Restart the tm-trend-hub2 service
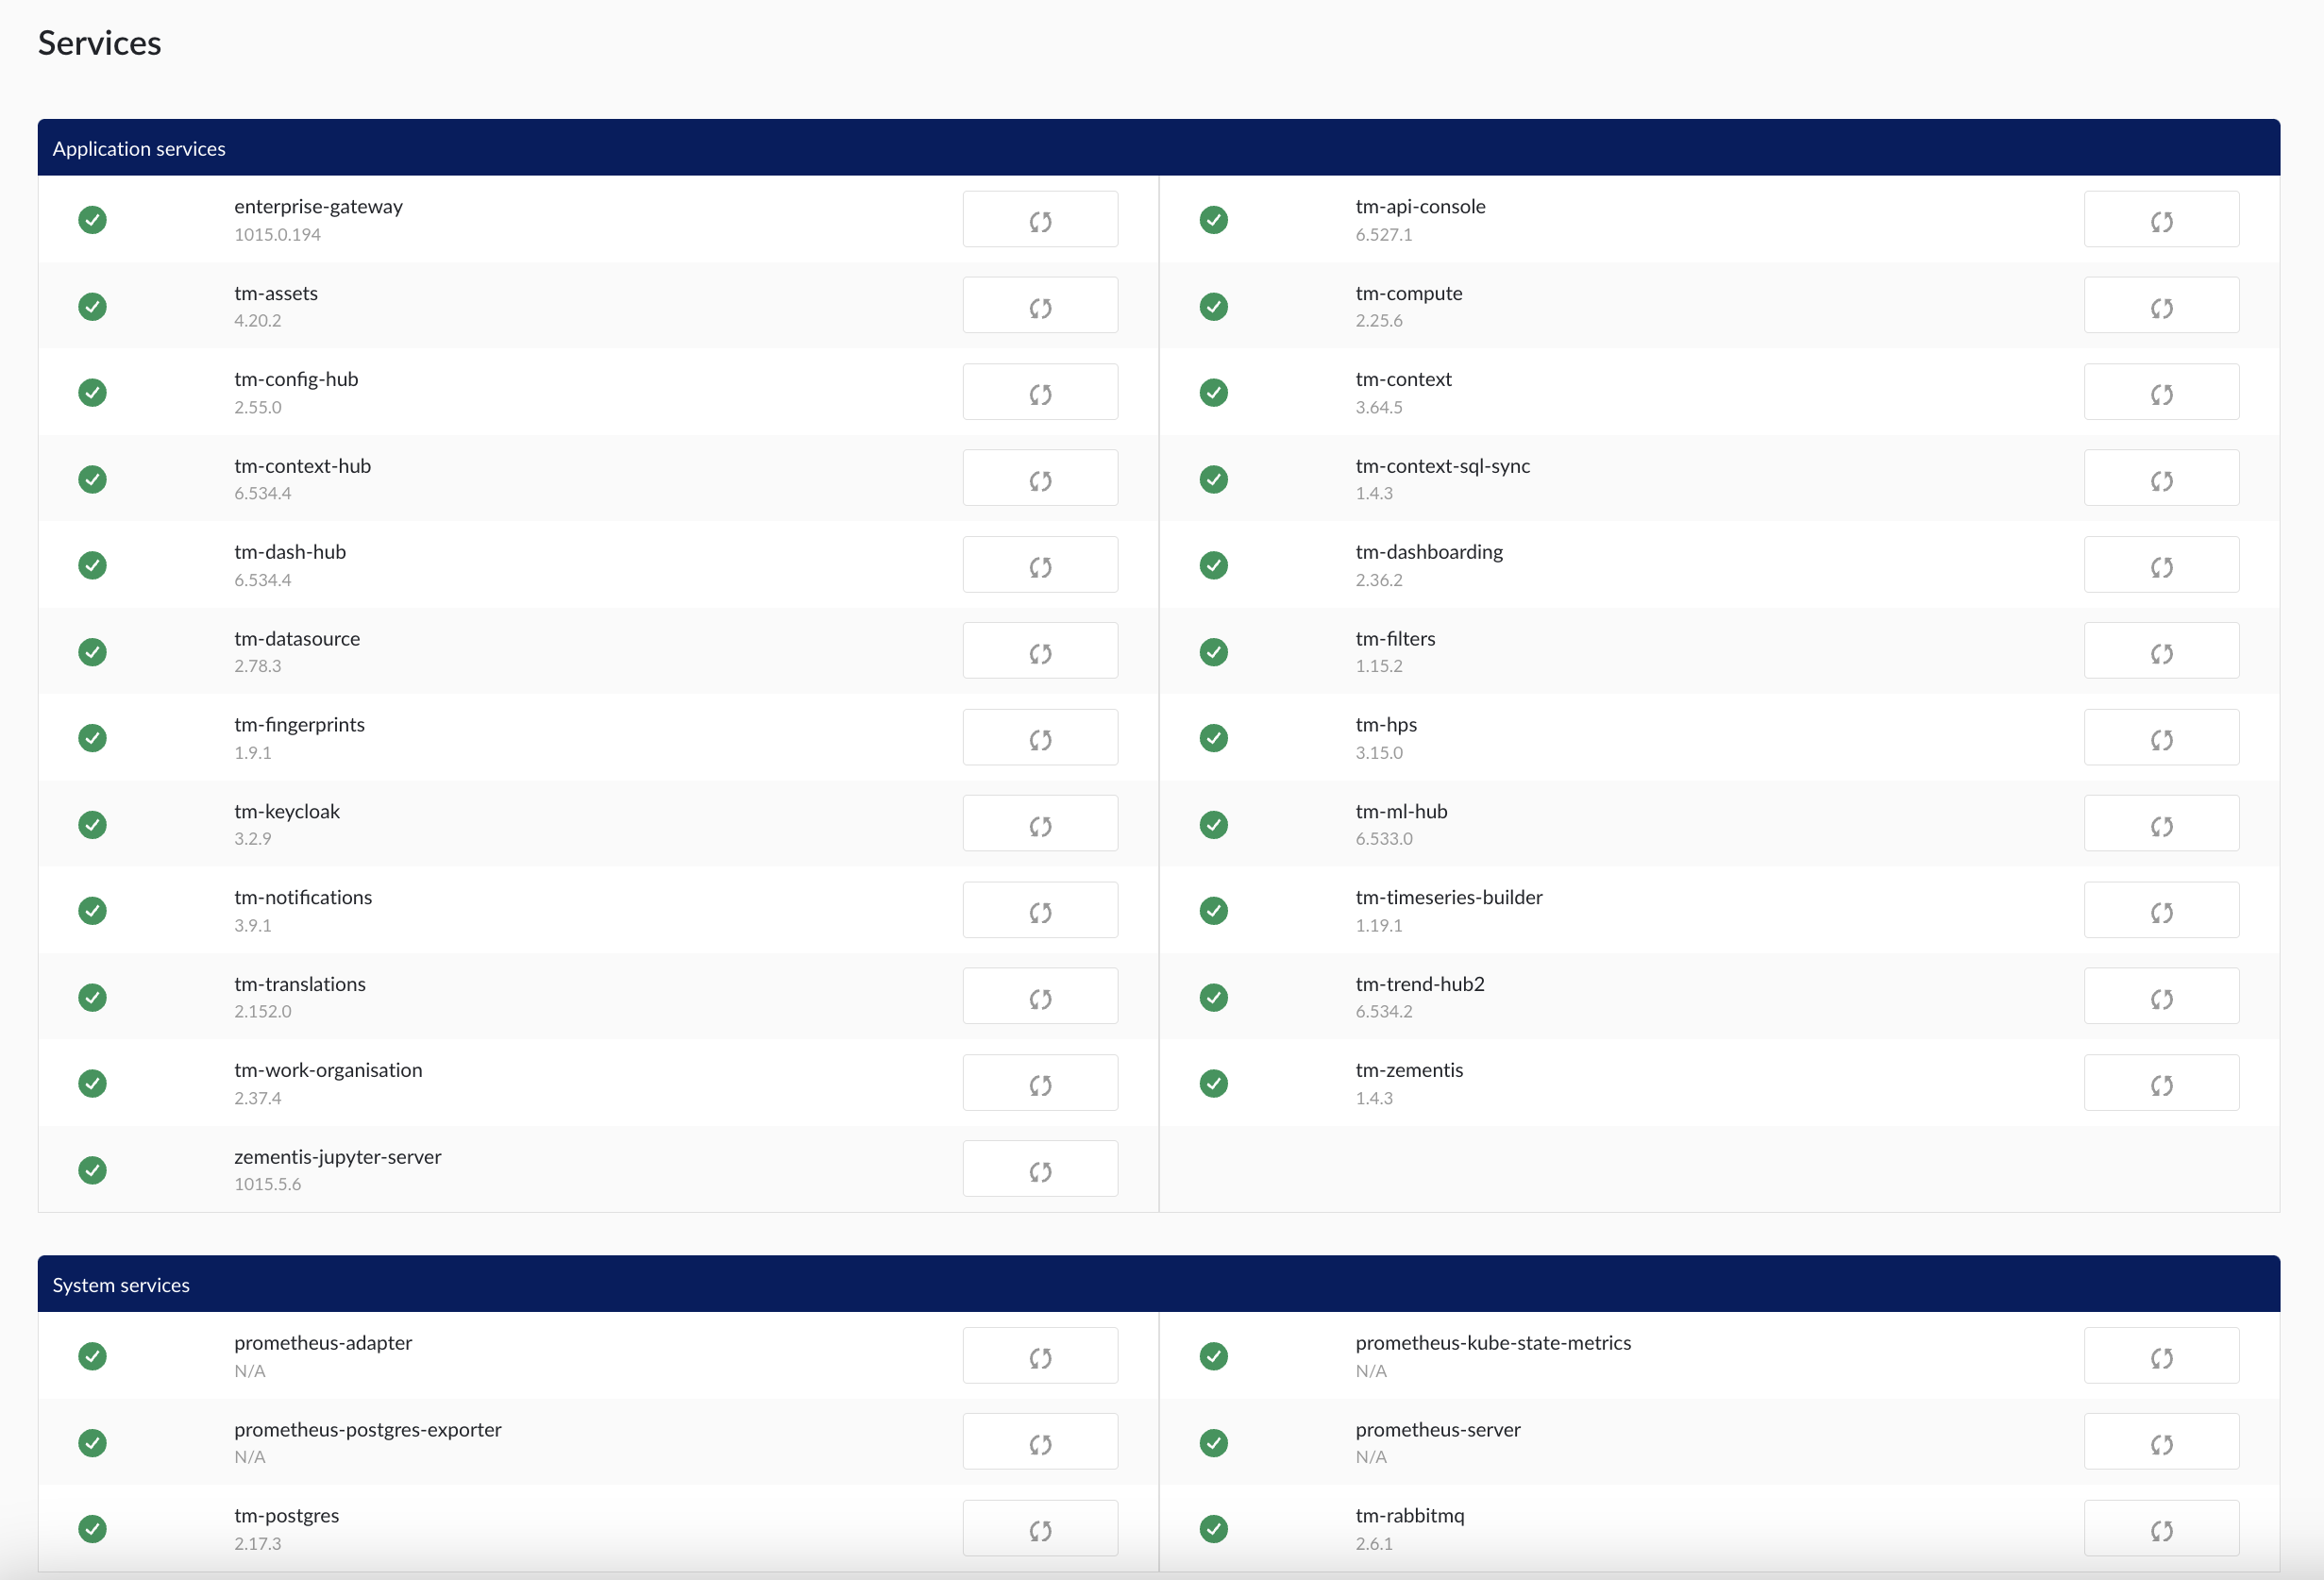Viewport: 2324px width, 1580px height. tap(2161, 997)
